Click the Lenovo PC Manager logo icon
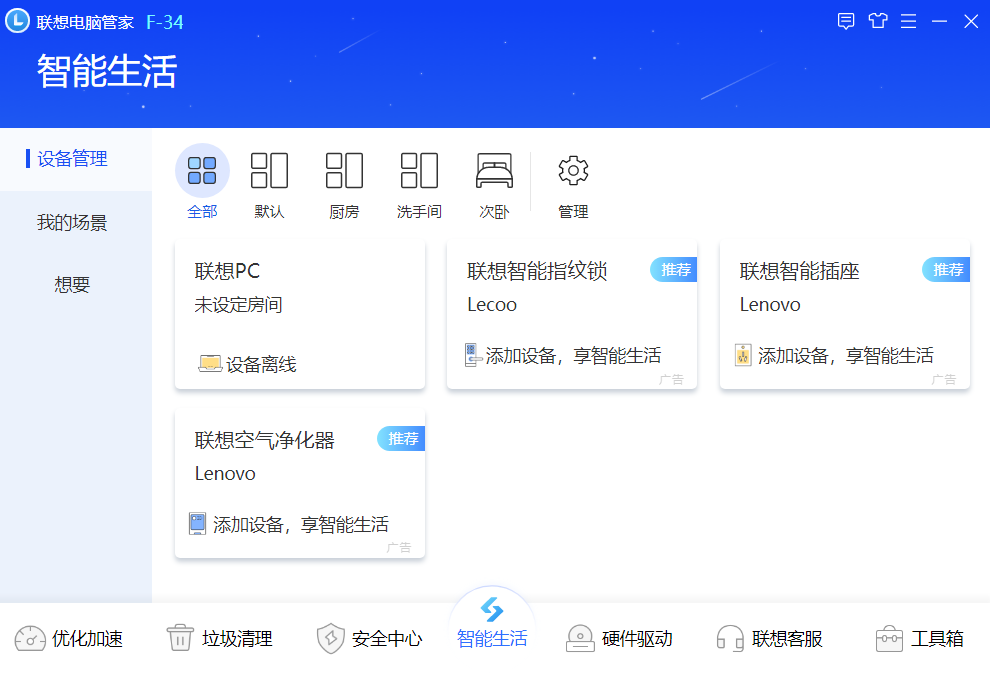 click(x=17, y=21)
